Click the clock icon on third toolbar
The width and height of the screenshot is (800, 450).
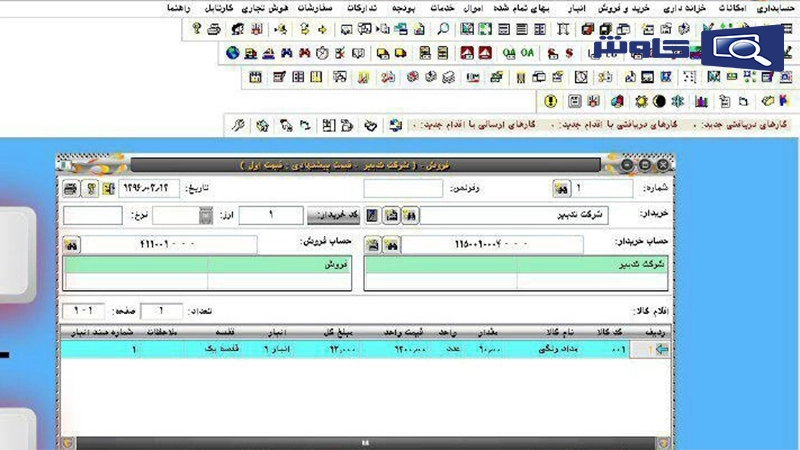pyautogui.click(x=581, y=77)
